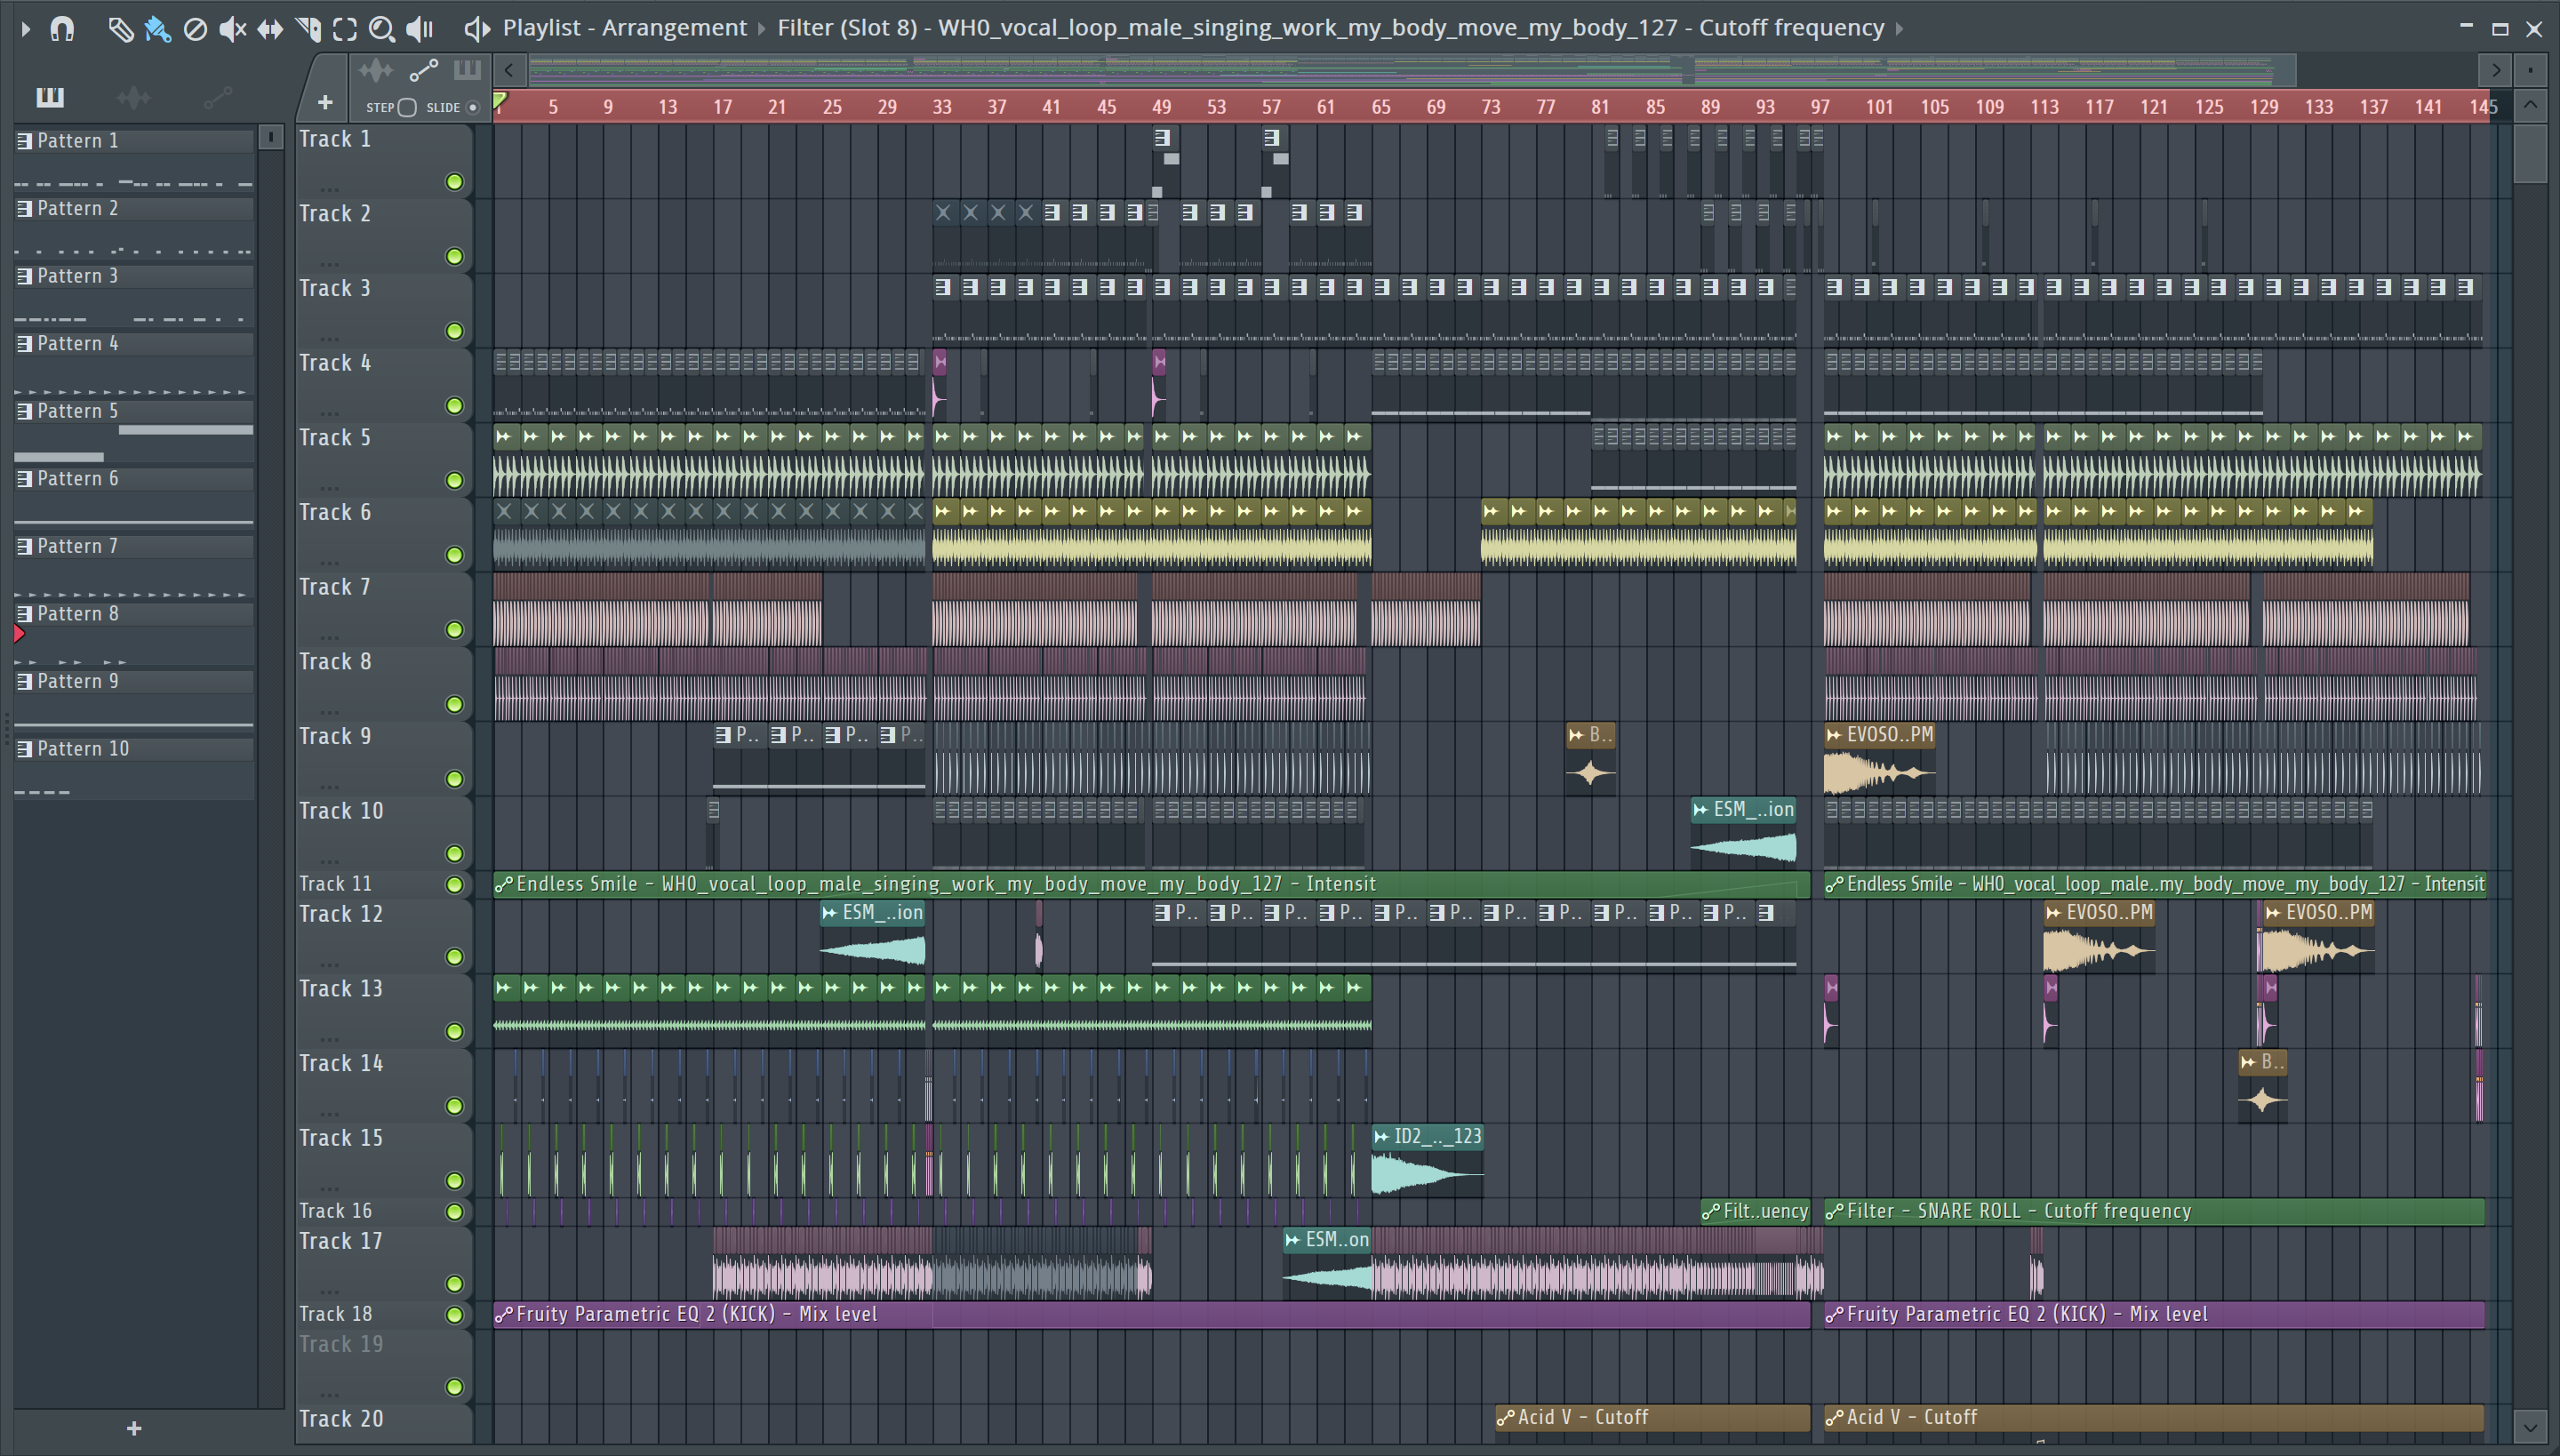Show patterns in the picker panel
This screenshot has height=1456, width=2560.
[50, 97]
